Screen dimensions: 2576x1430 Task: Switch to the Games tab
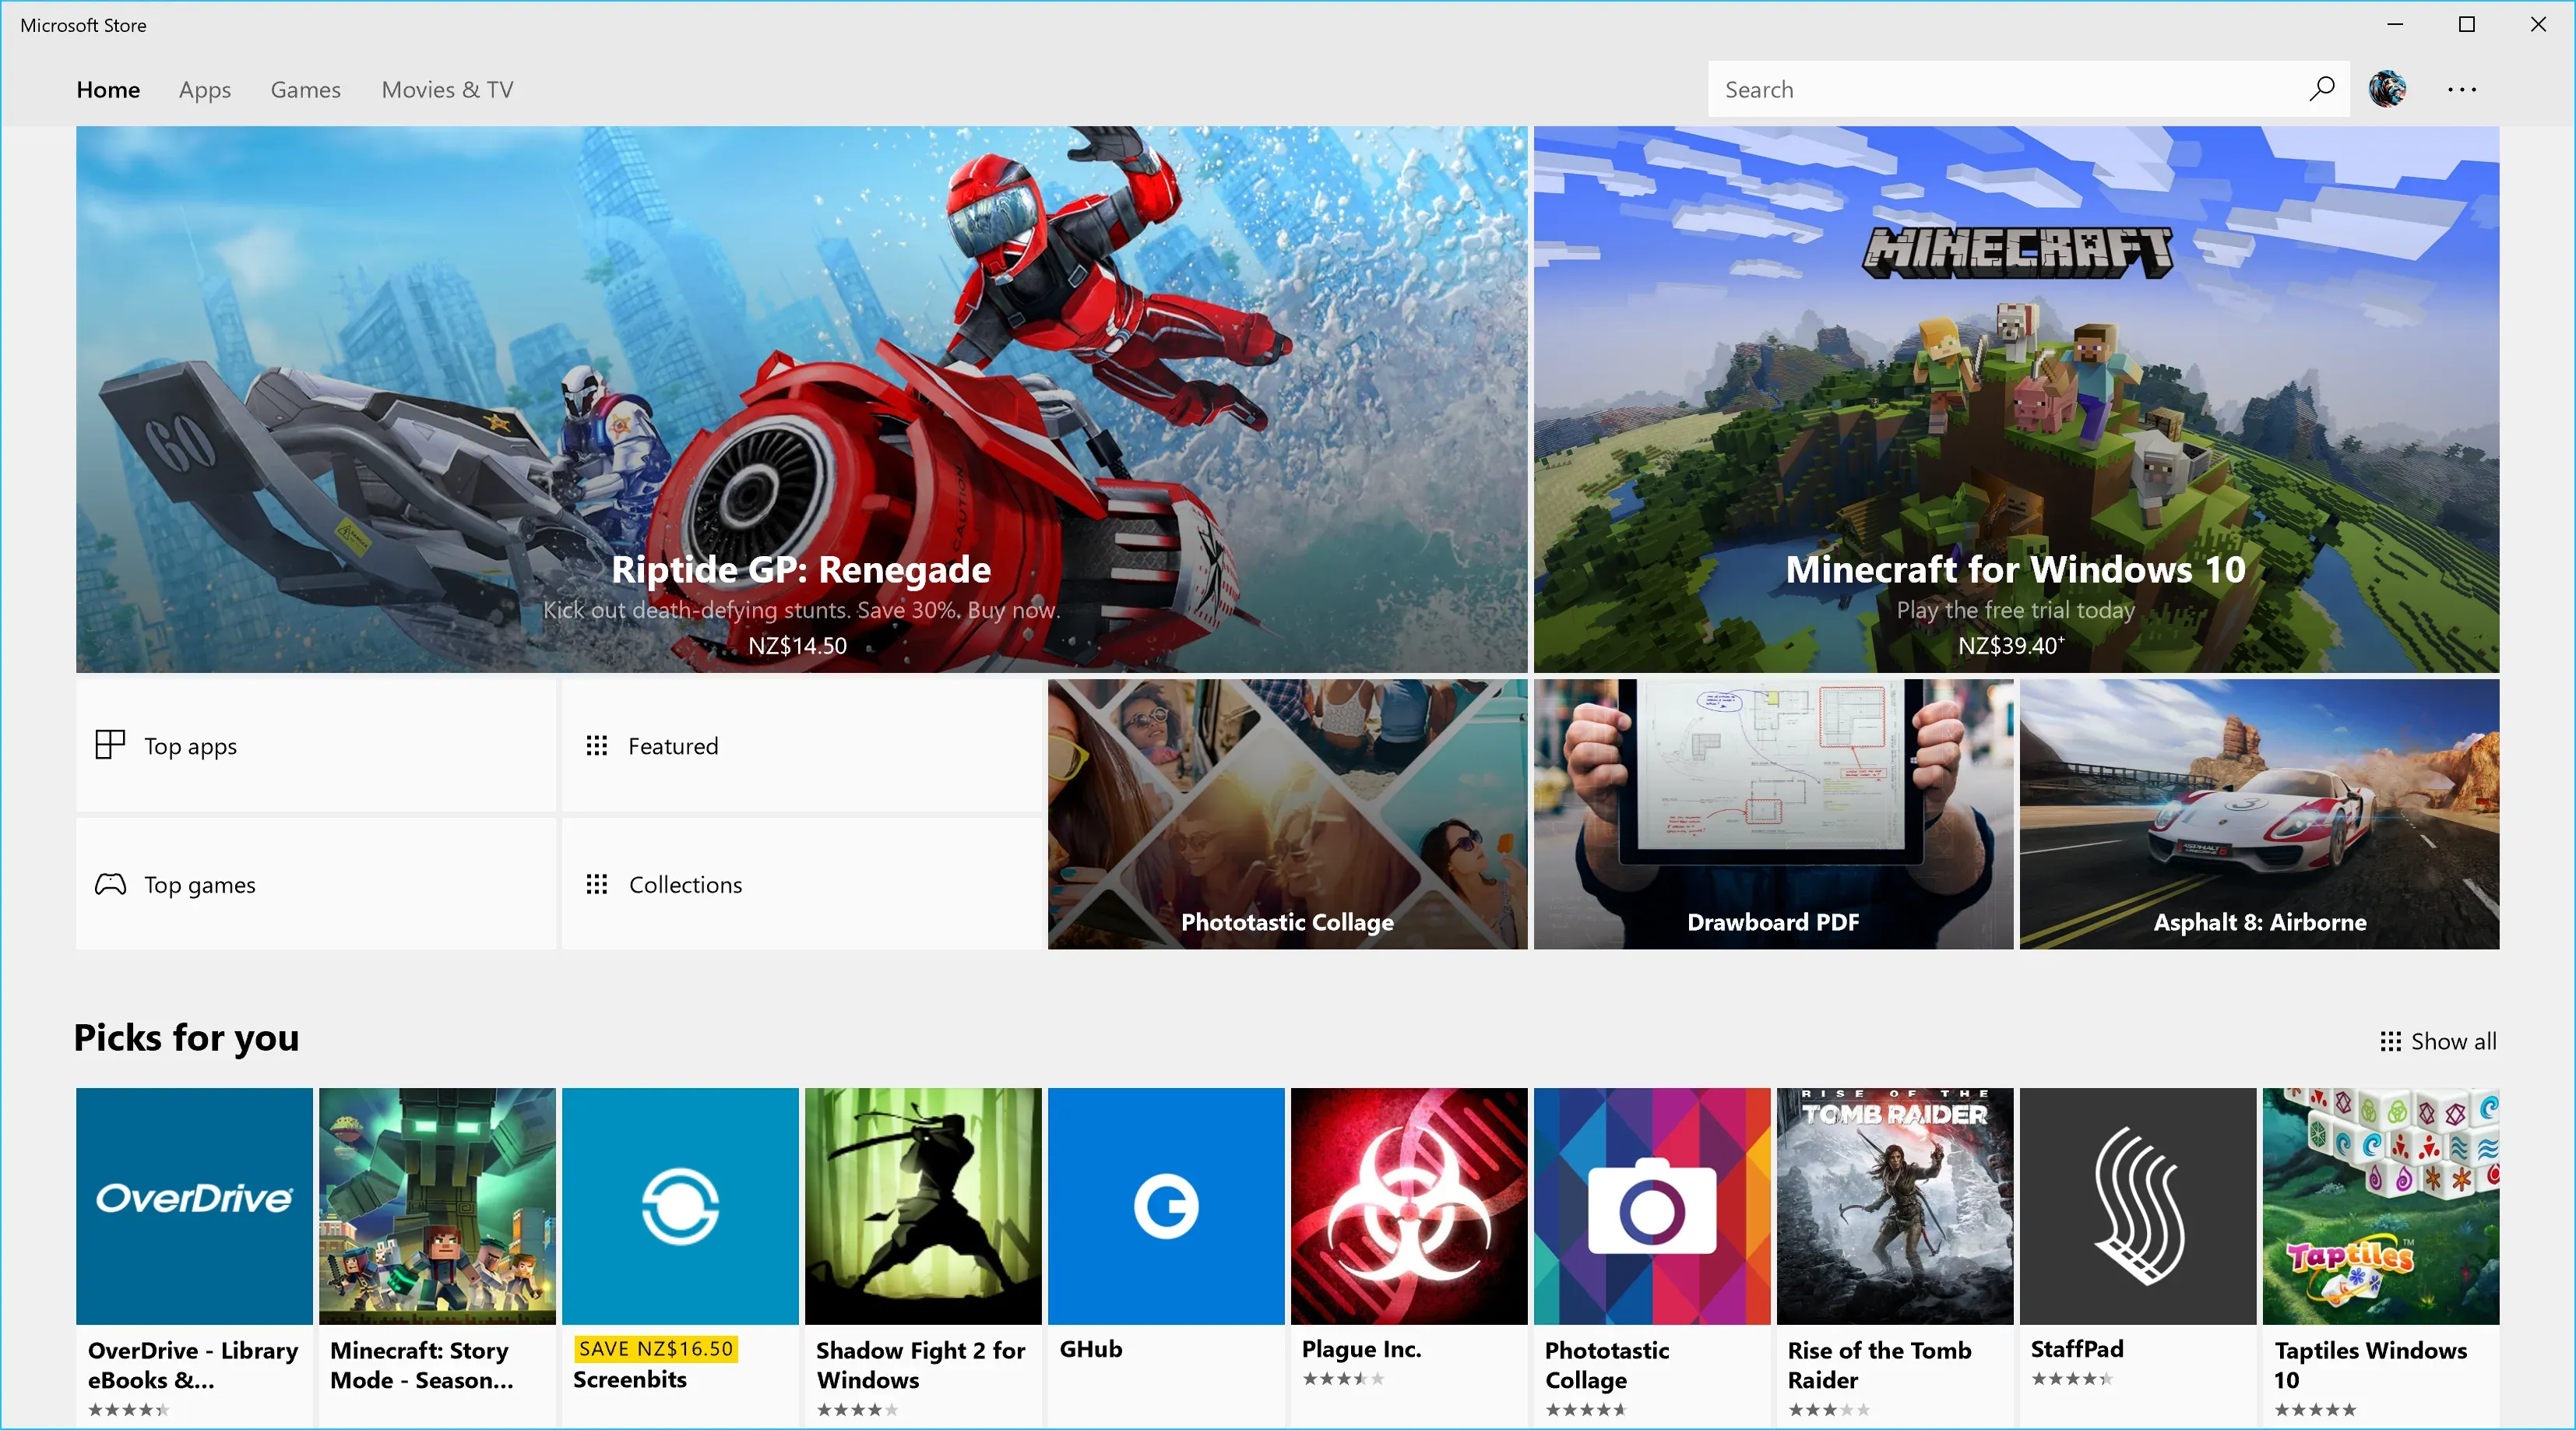305,90
